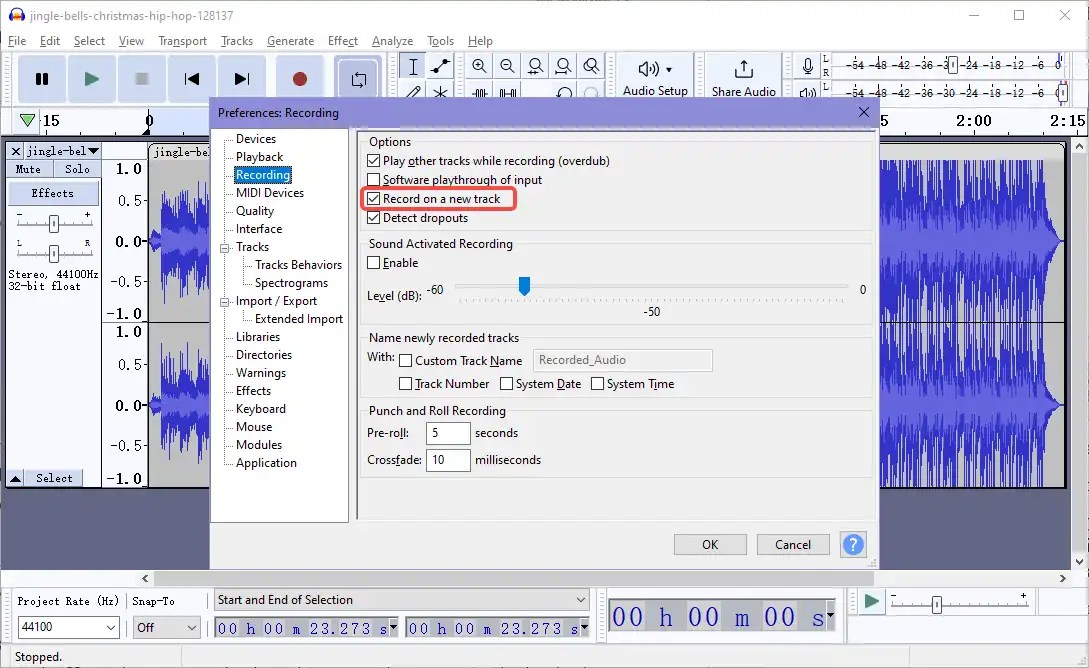Open the Generate menu
Image resolution: width=1089 pixels, height=668 pixels.
pyautogui.click(x=291, y=41)
